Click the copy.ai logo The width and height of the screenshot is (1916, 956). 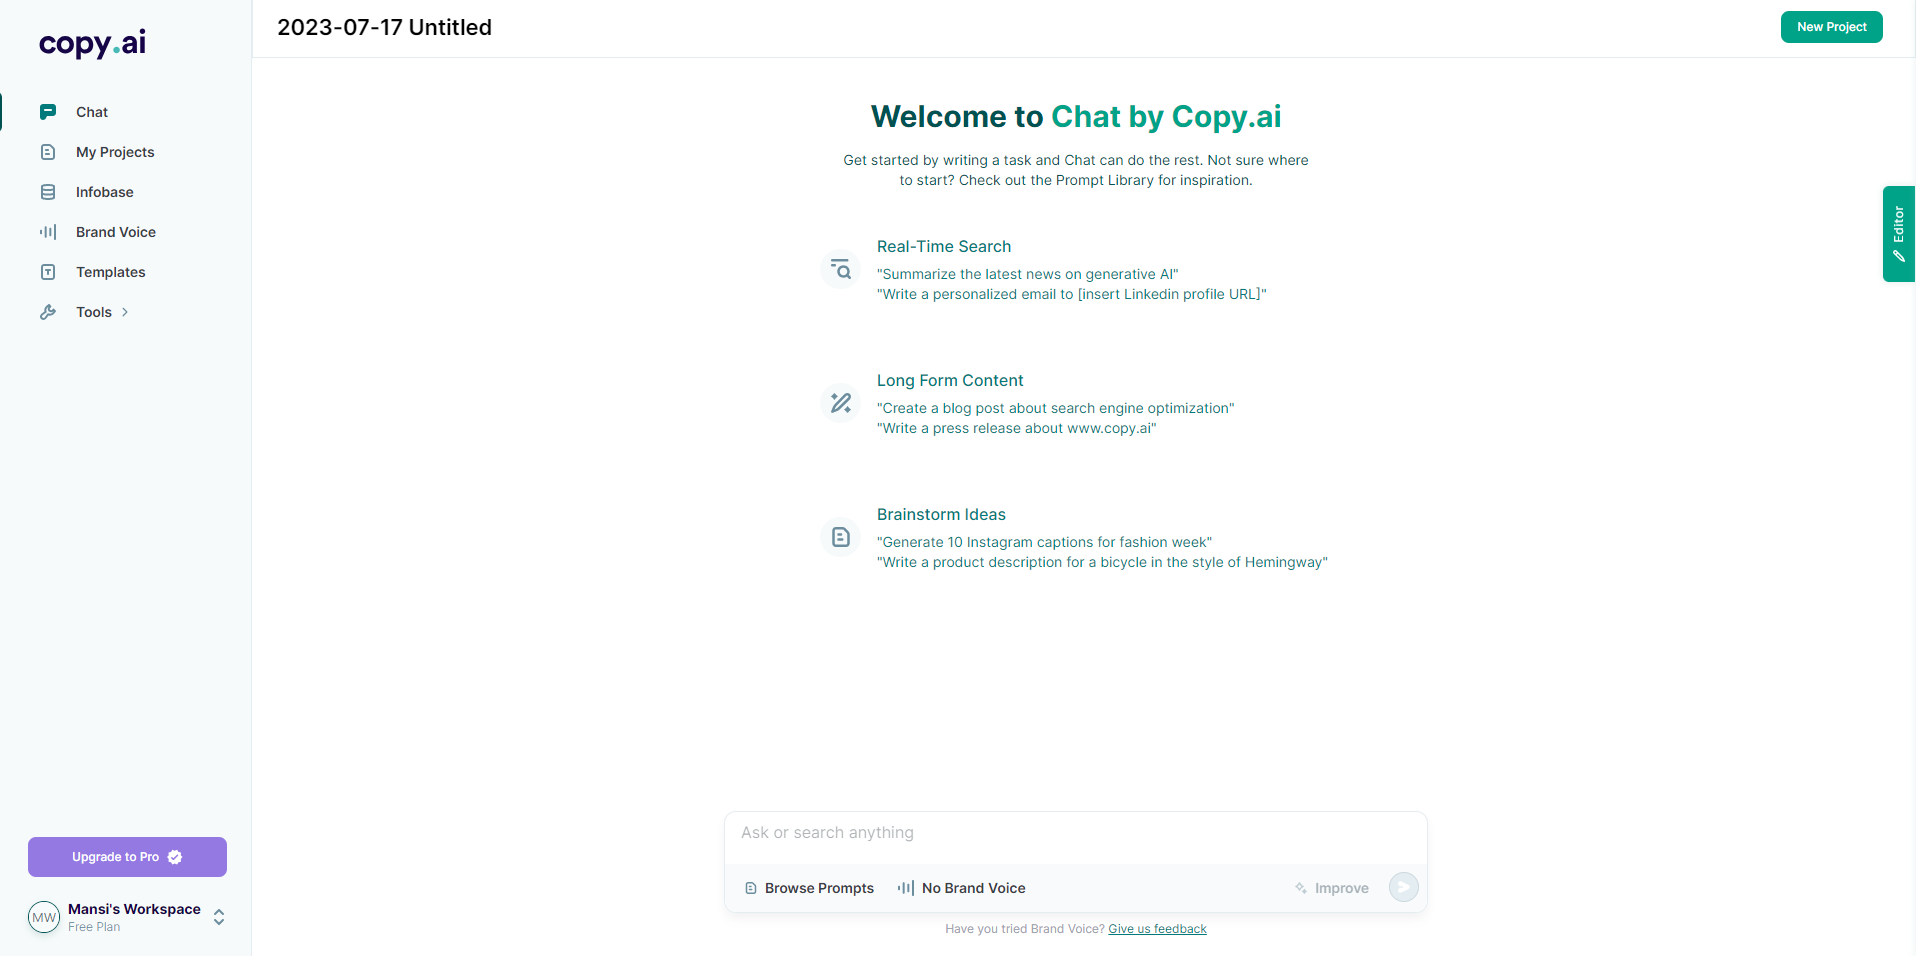coord(92,43)
